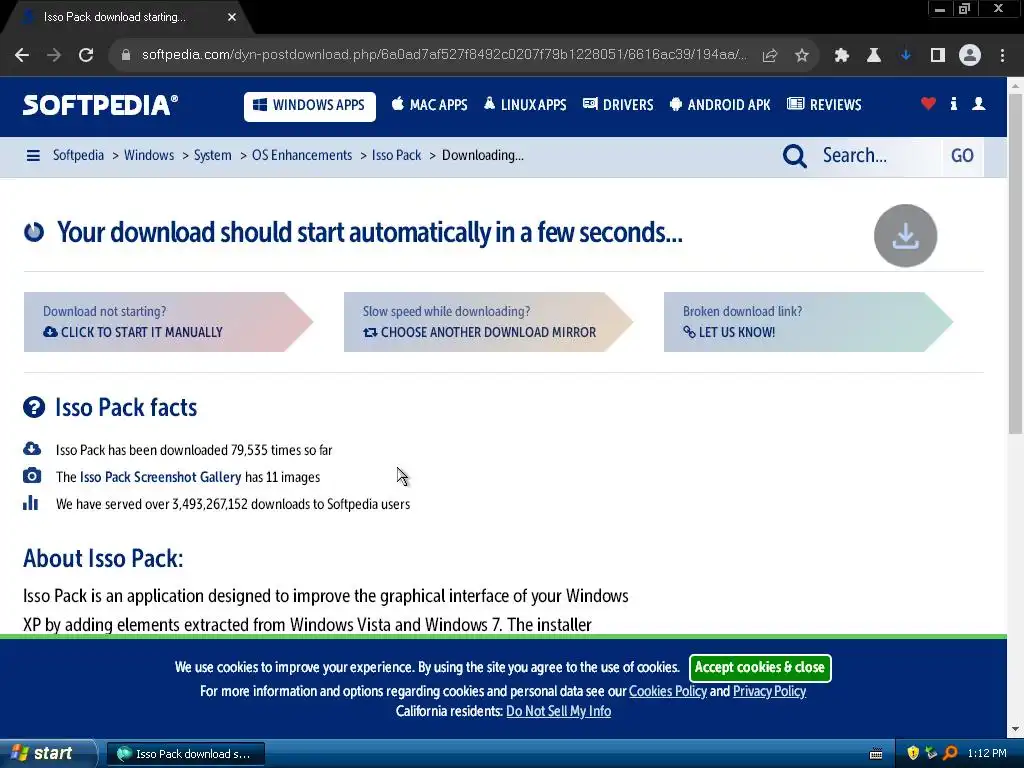1024x768 pixels.
Task: Open the Chrome extensions puzzle icon
Action: [842, 56]
